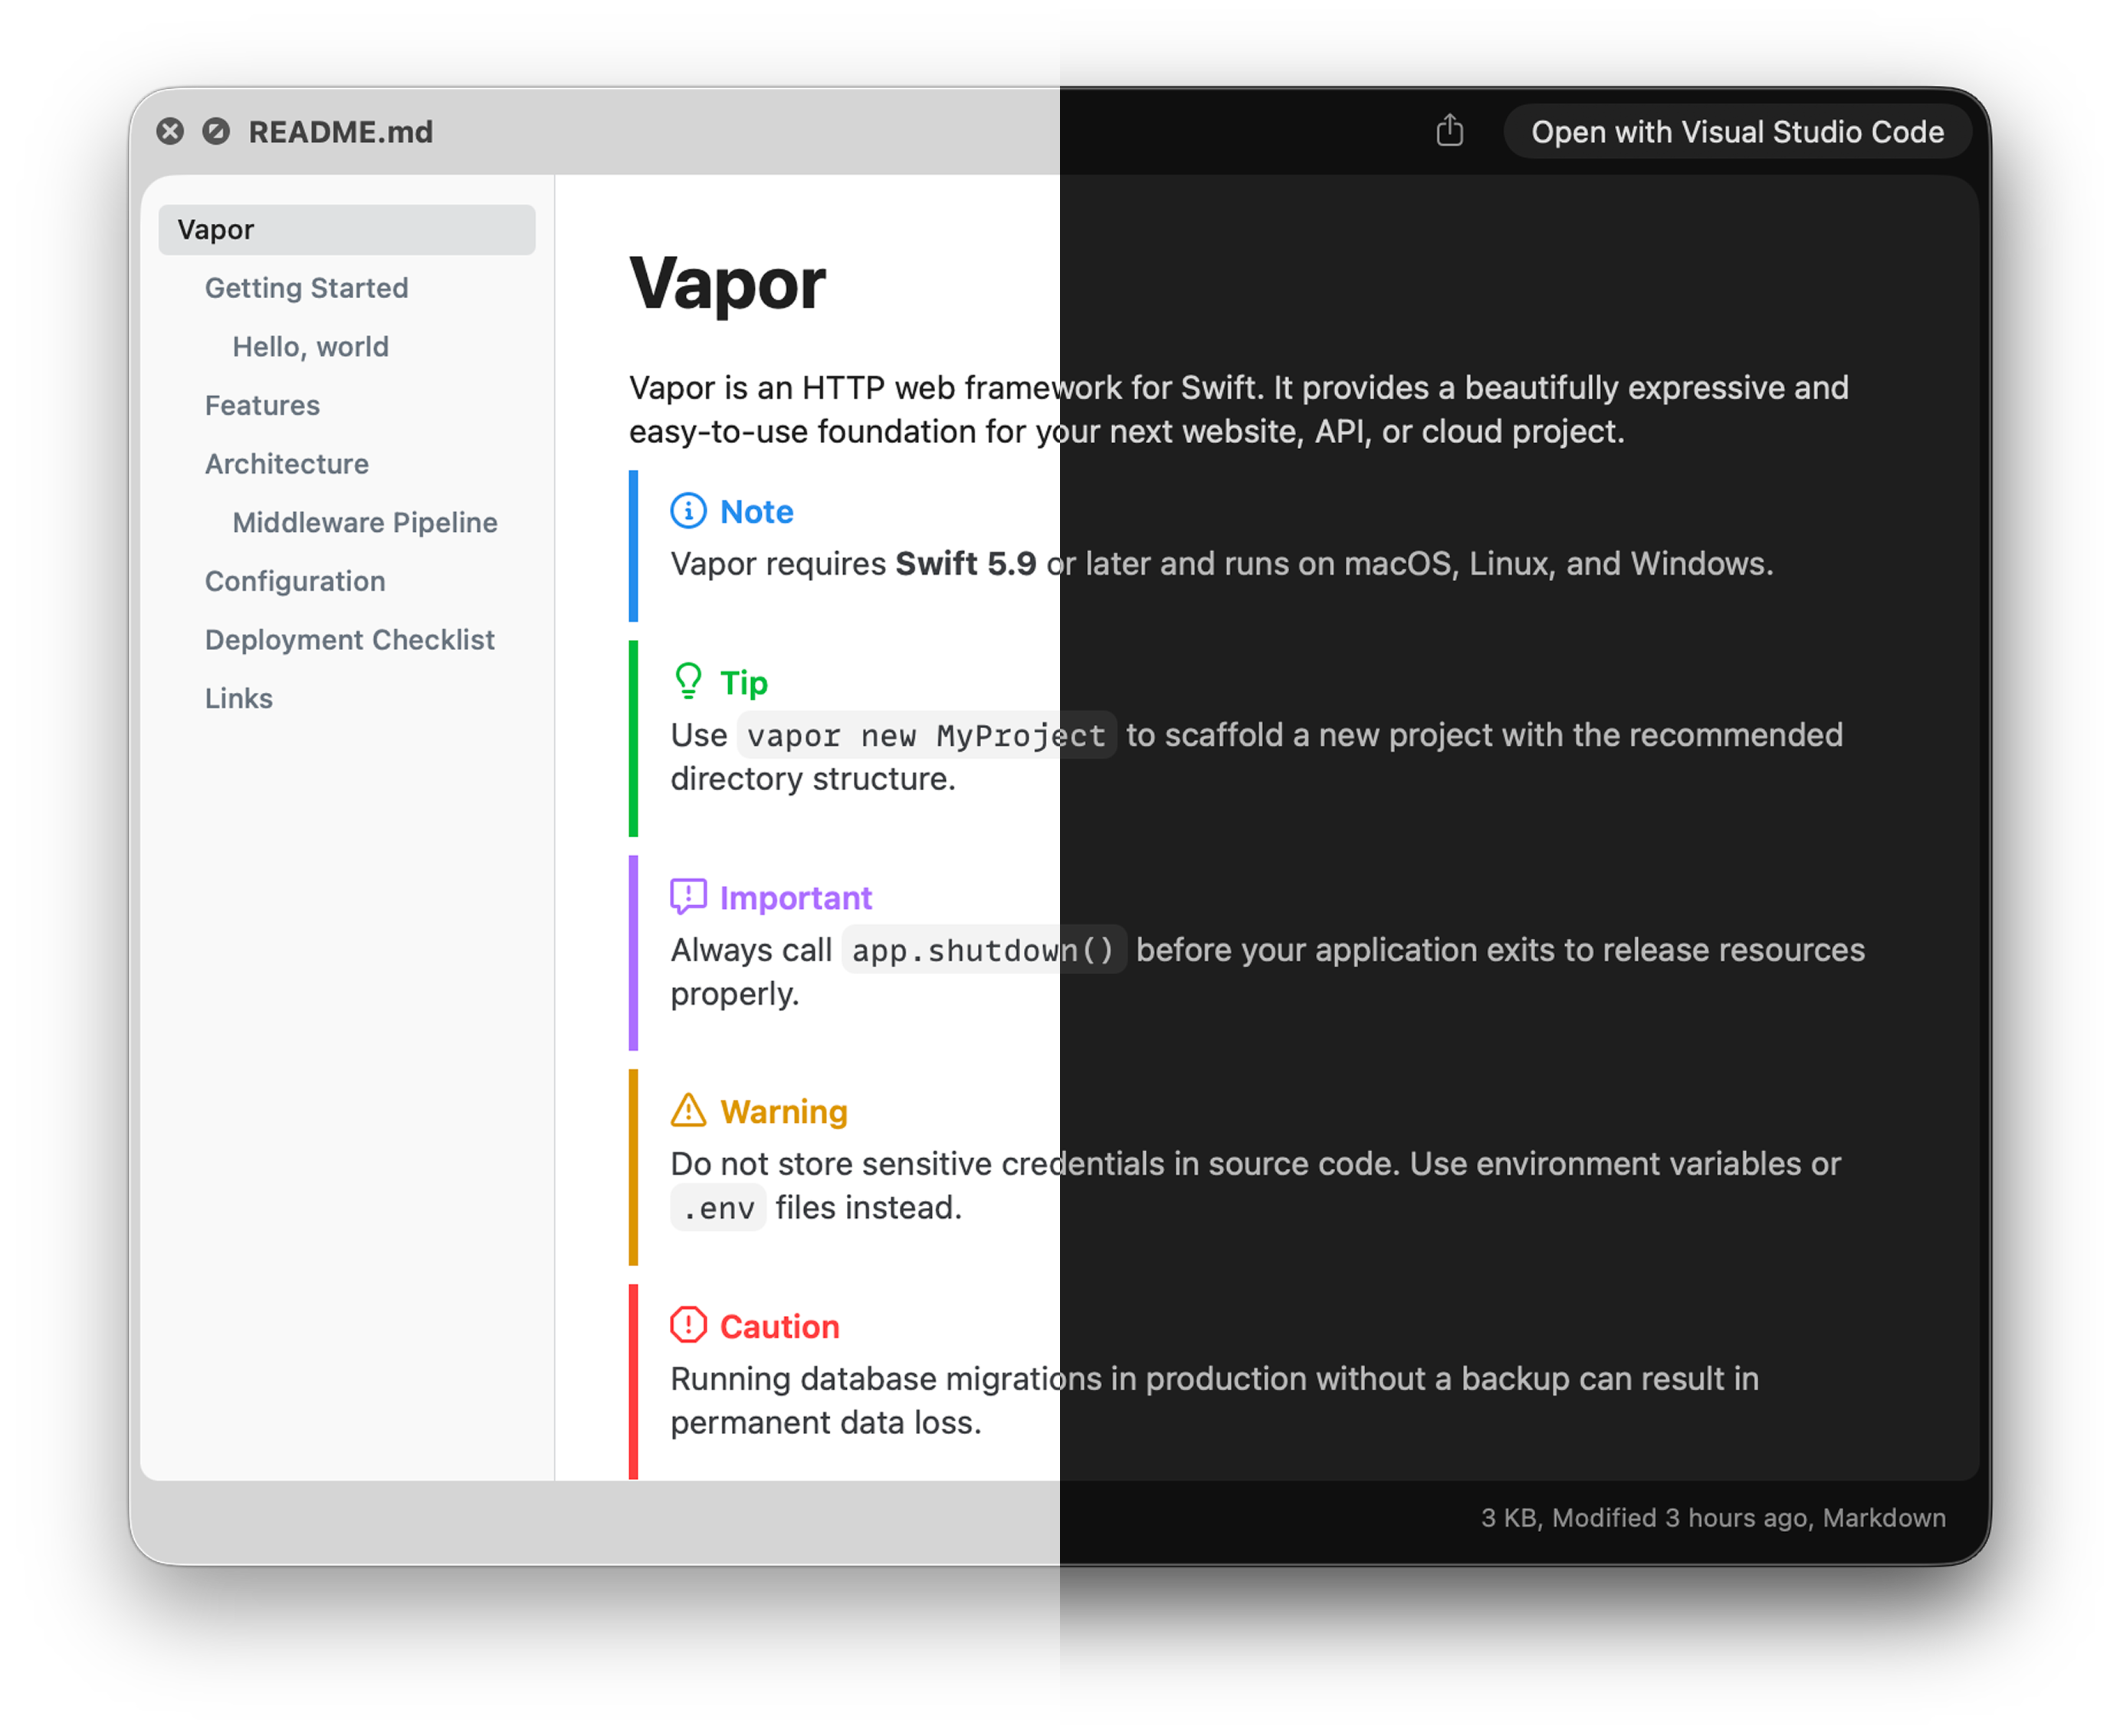Viewport: 2120px width, 1736px height.
Task: Click the Warning triangle icon
Action: (688, 1111)
